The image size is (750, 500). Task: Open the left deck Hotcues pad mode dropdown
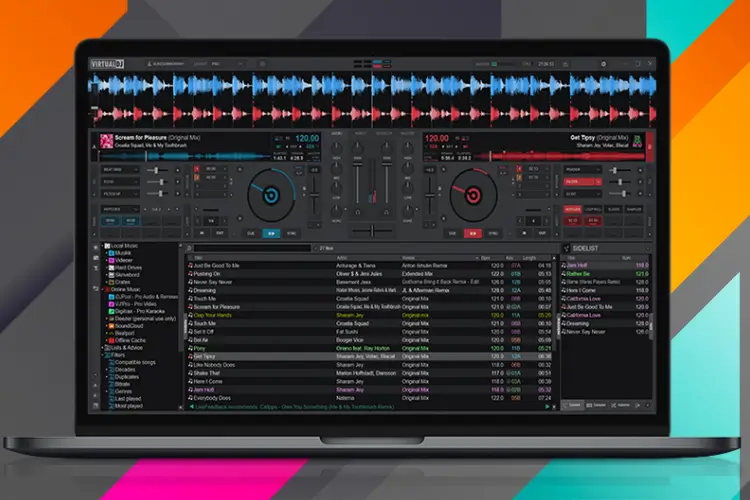pyautogui.click(x=120, y=209)
